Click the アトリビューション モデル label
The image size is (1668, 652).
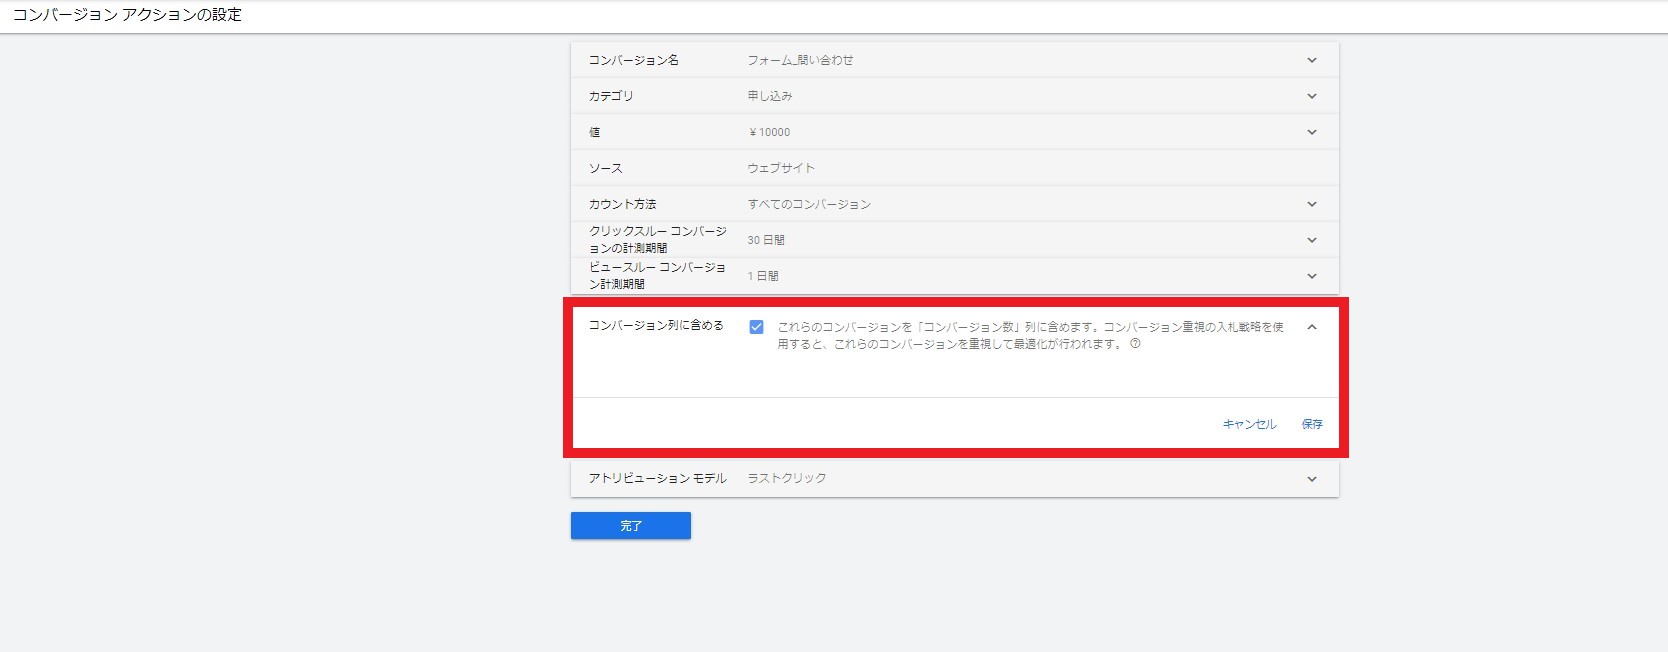click(657, 479)
